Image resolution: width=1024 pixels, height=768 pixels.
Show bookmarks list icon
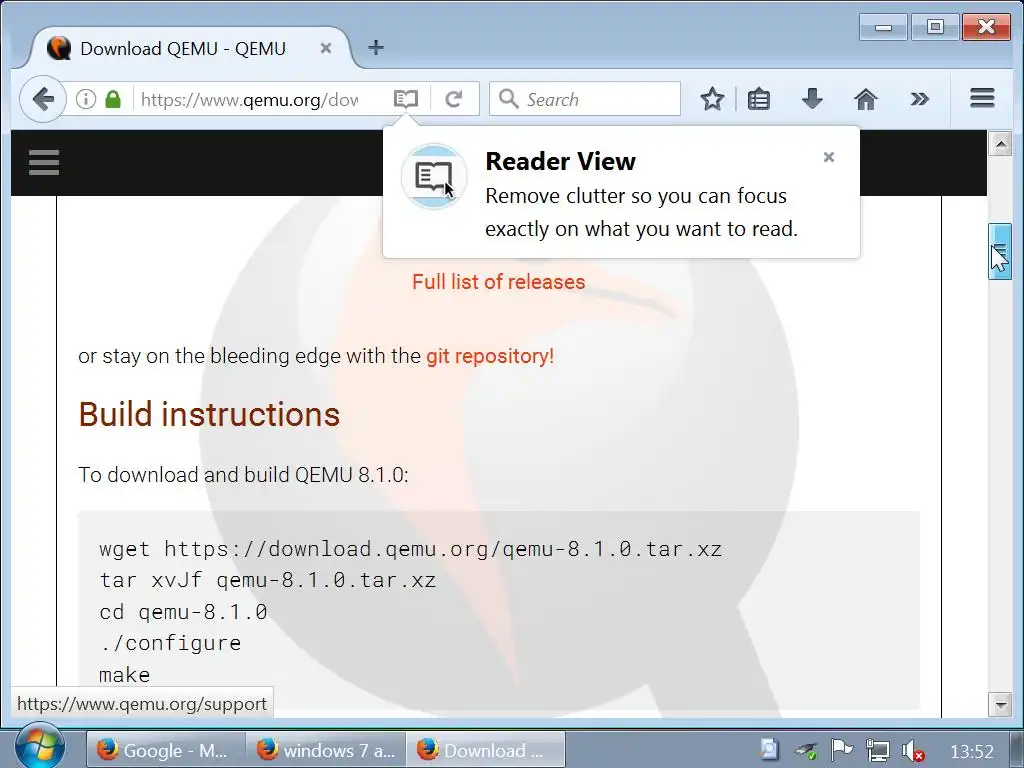(x=758, y=99)
